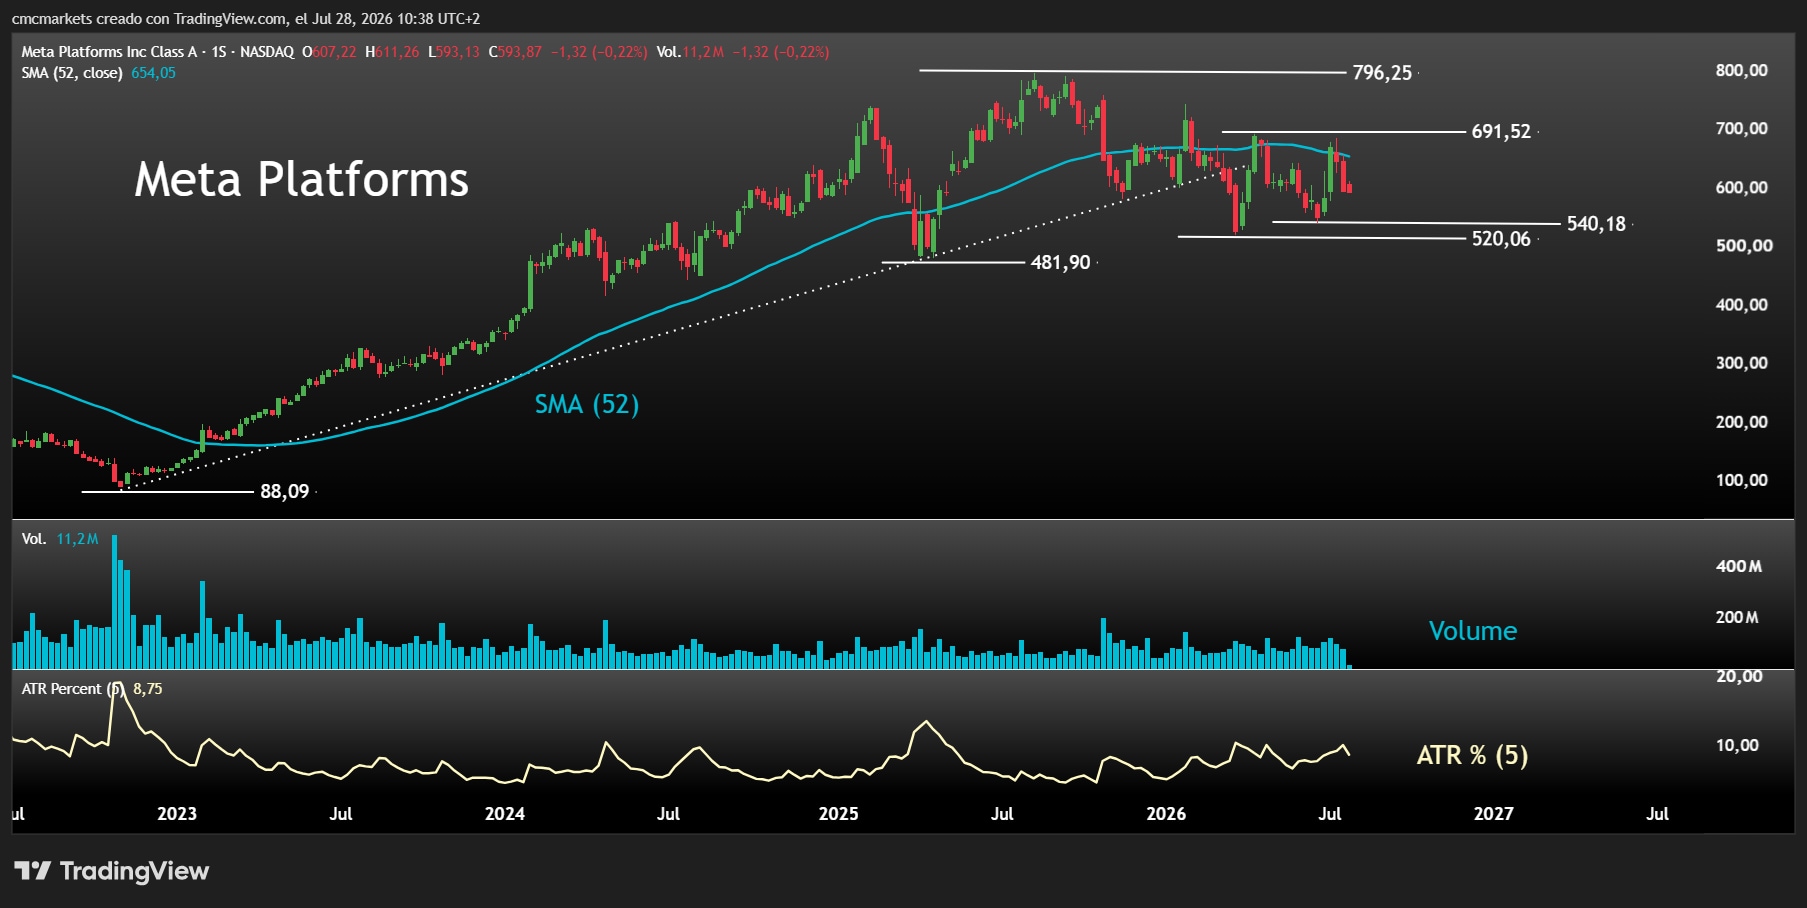Click the 540,18 support level label
This screenshot has width=1807, height=908.
point(1596,224)
